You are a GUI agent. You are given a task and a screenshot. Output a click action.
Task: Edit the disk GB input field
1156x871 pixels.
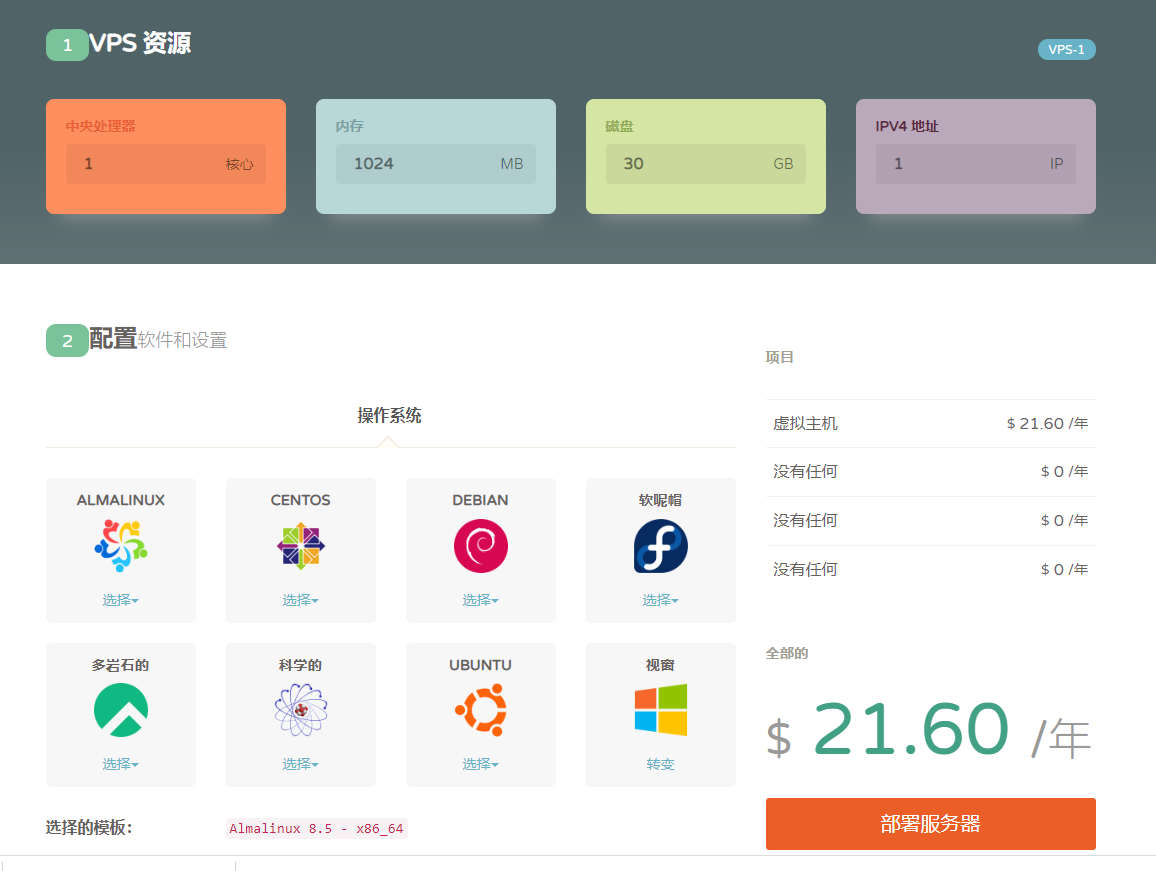706,164
